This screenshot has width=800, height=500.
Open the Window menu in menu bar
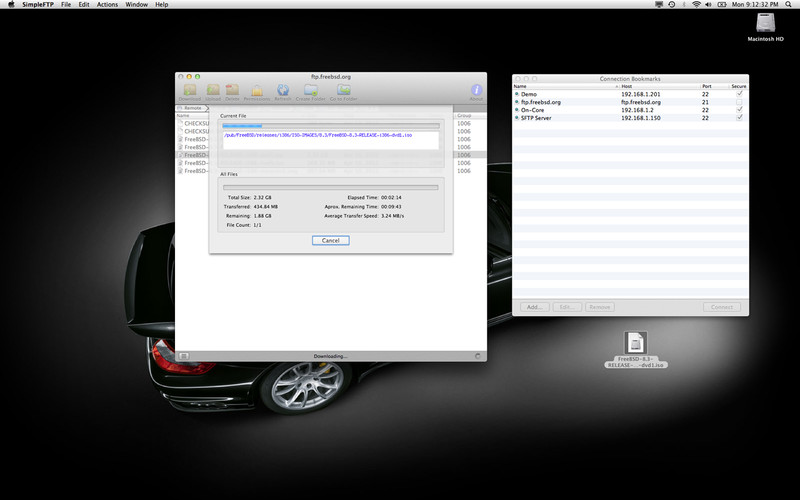(136, 5)
